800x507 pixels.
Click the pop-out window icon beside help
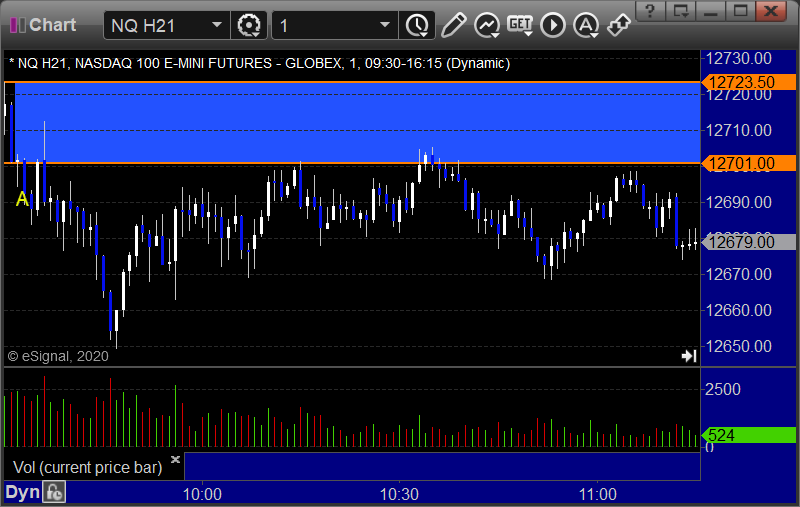(x=681, y=11)
